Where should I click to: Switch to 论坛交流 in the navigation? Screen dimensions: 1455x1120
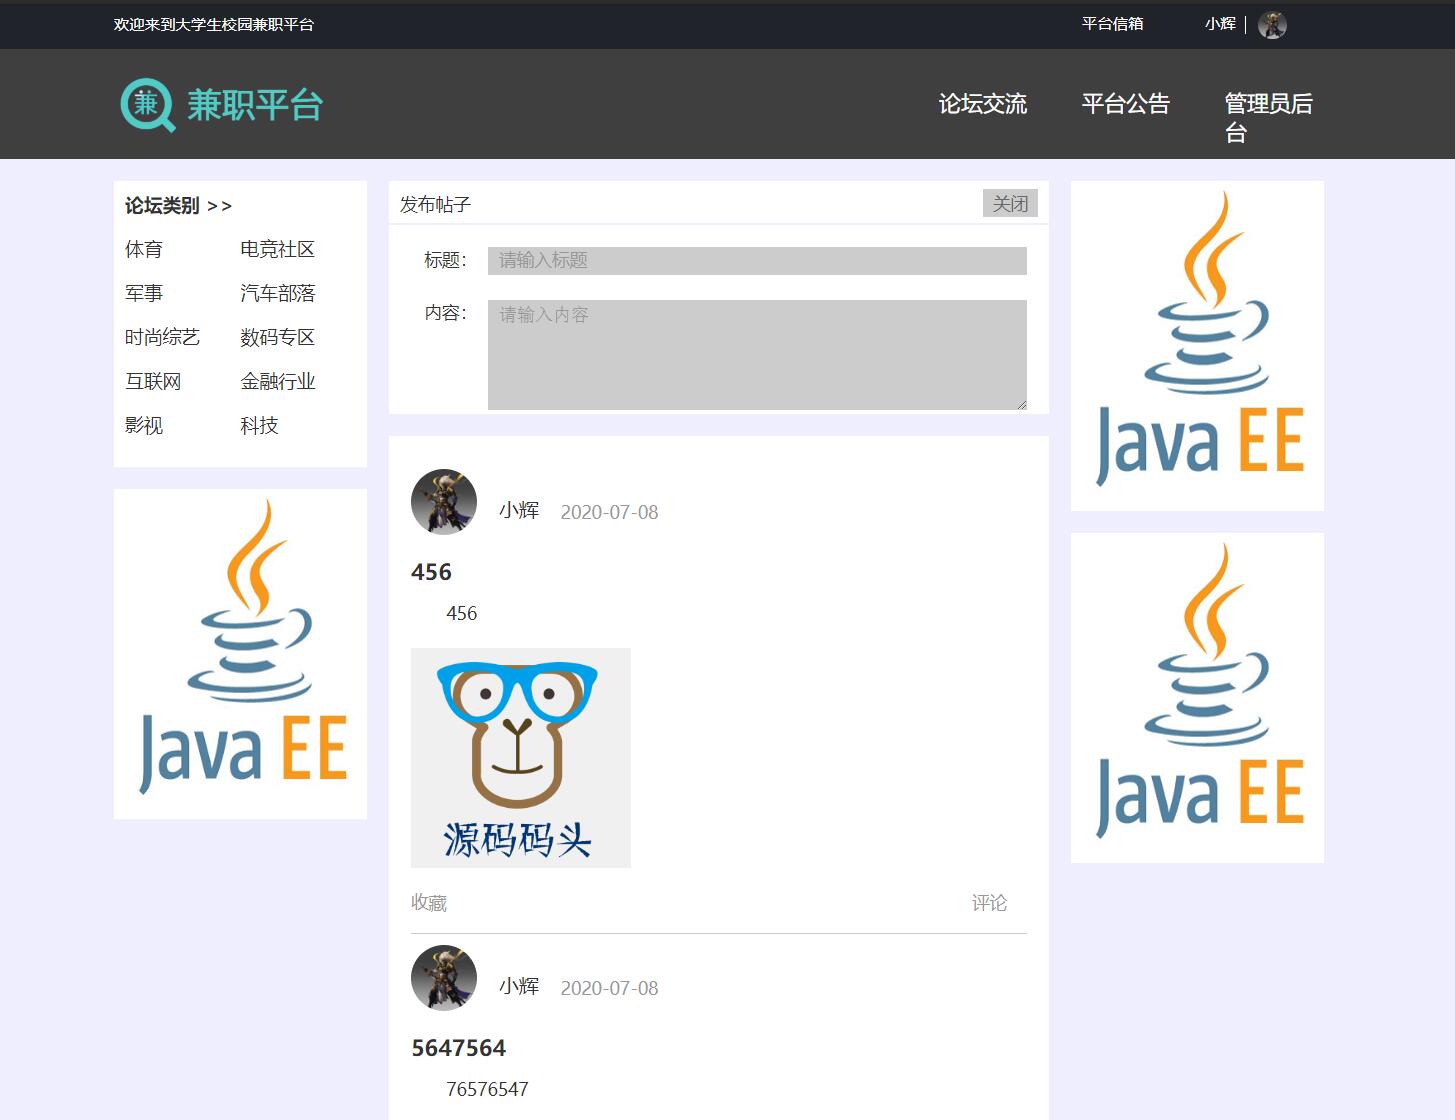coord(983,104)
